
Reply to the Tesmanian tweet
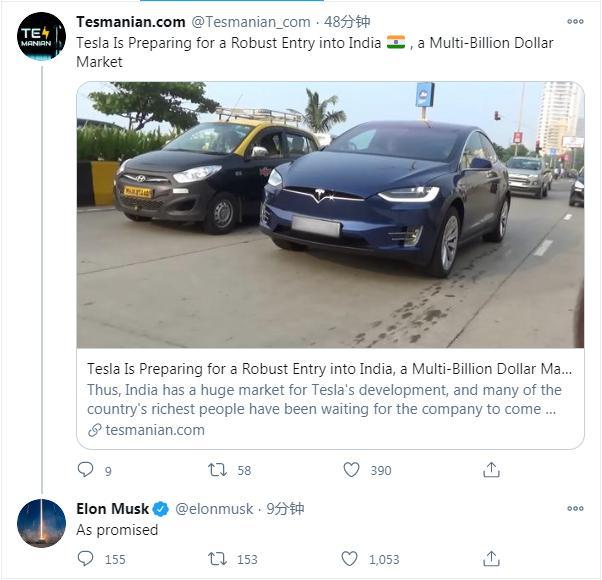(86, 470)
